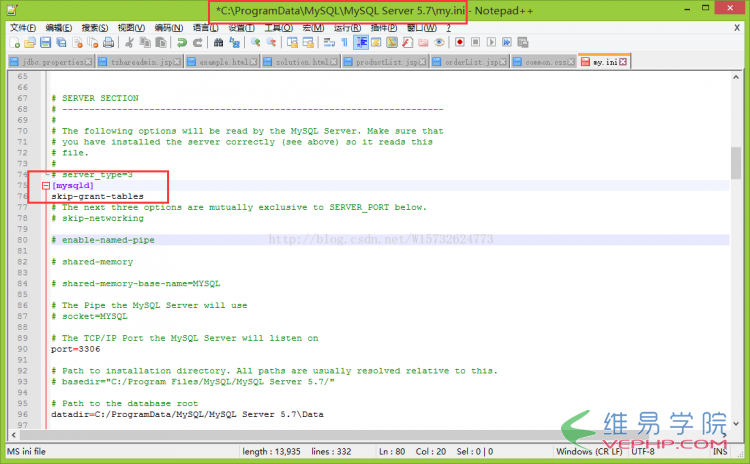The image size is (750, 464).
Task: Switch to the solution.html tab
Action: [x=300, y=62]
